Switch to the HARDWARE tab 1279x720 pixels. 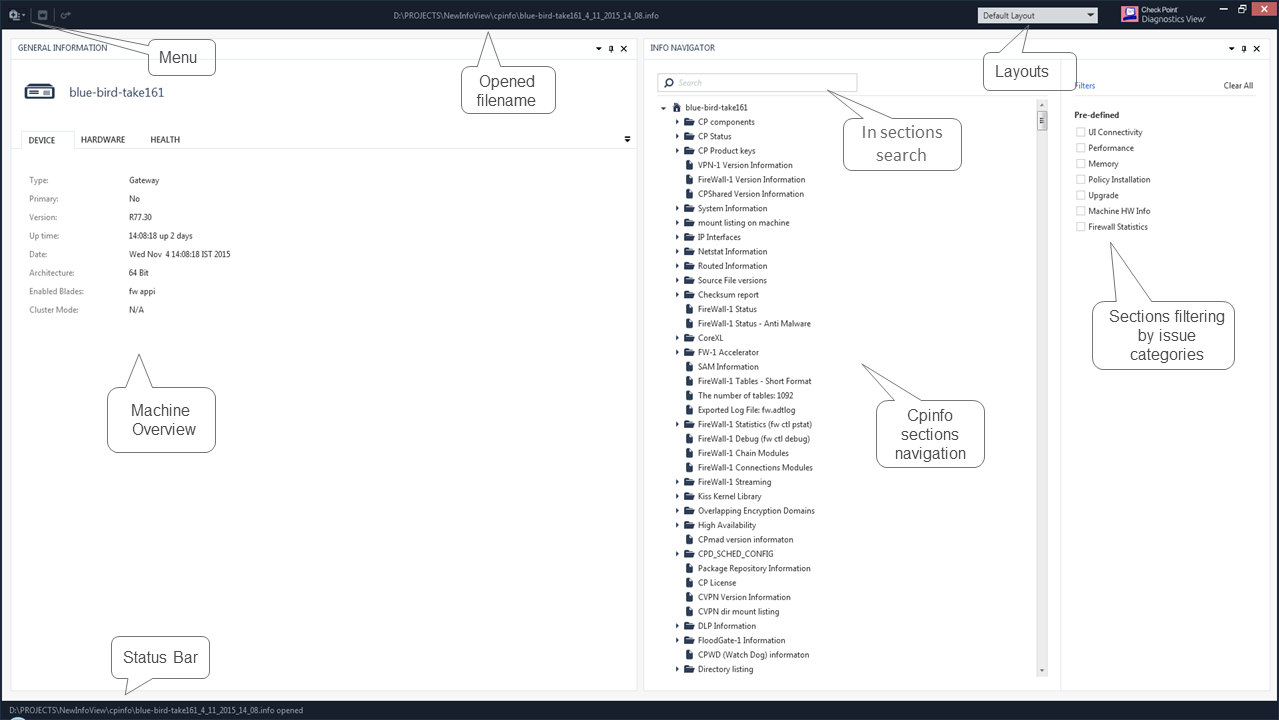coord(103,140)
